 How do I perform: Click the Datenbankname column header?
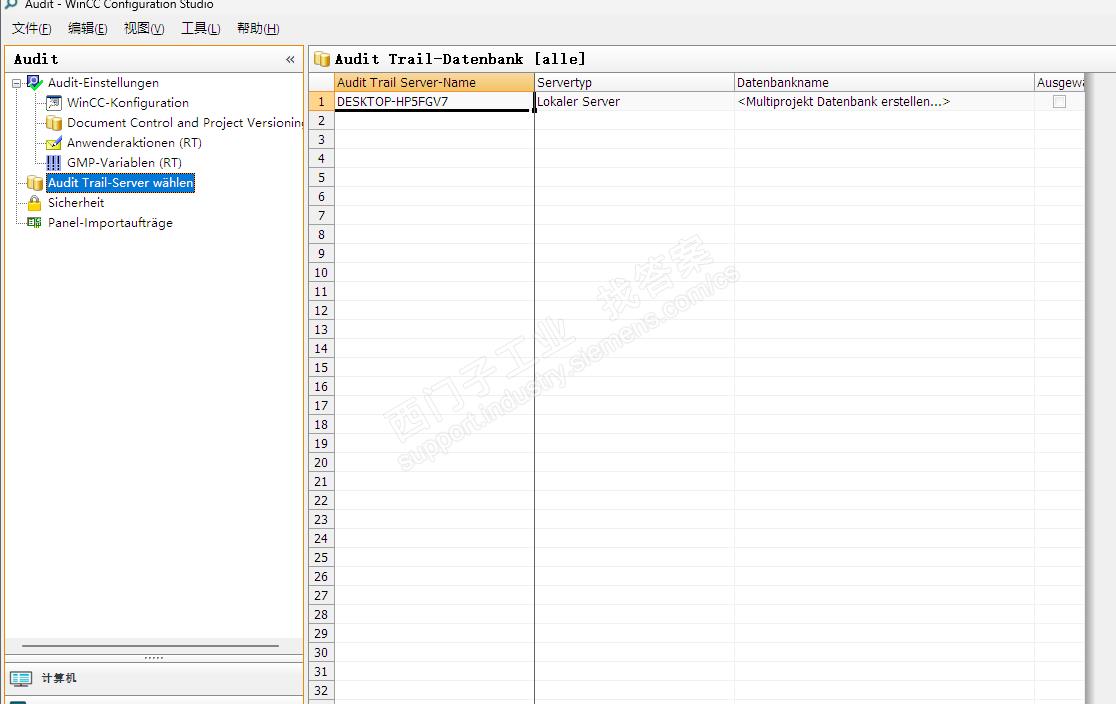click(884, 83)
